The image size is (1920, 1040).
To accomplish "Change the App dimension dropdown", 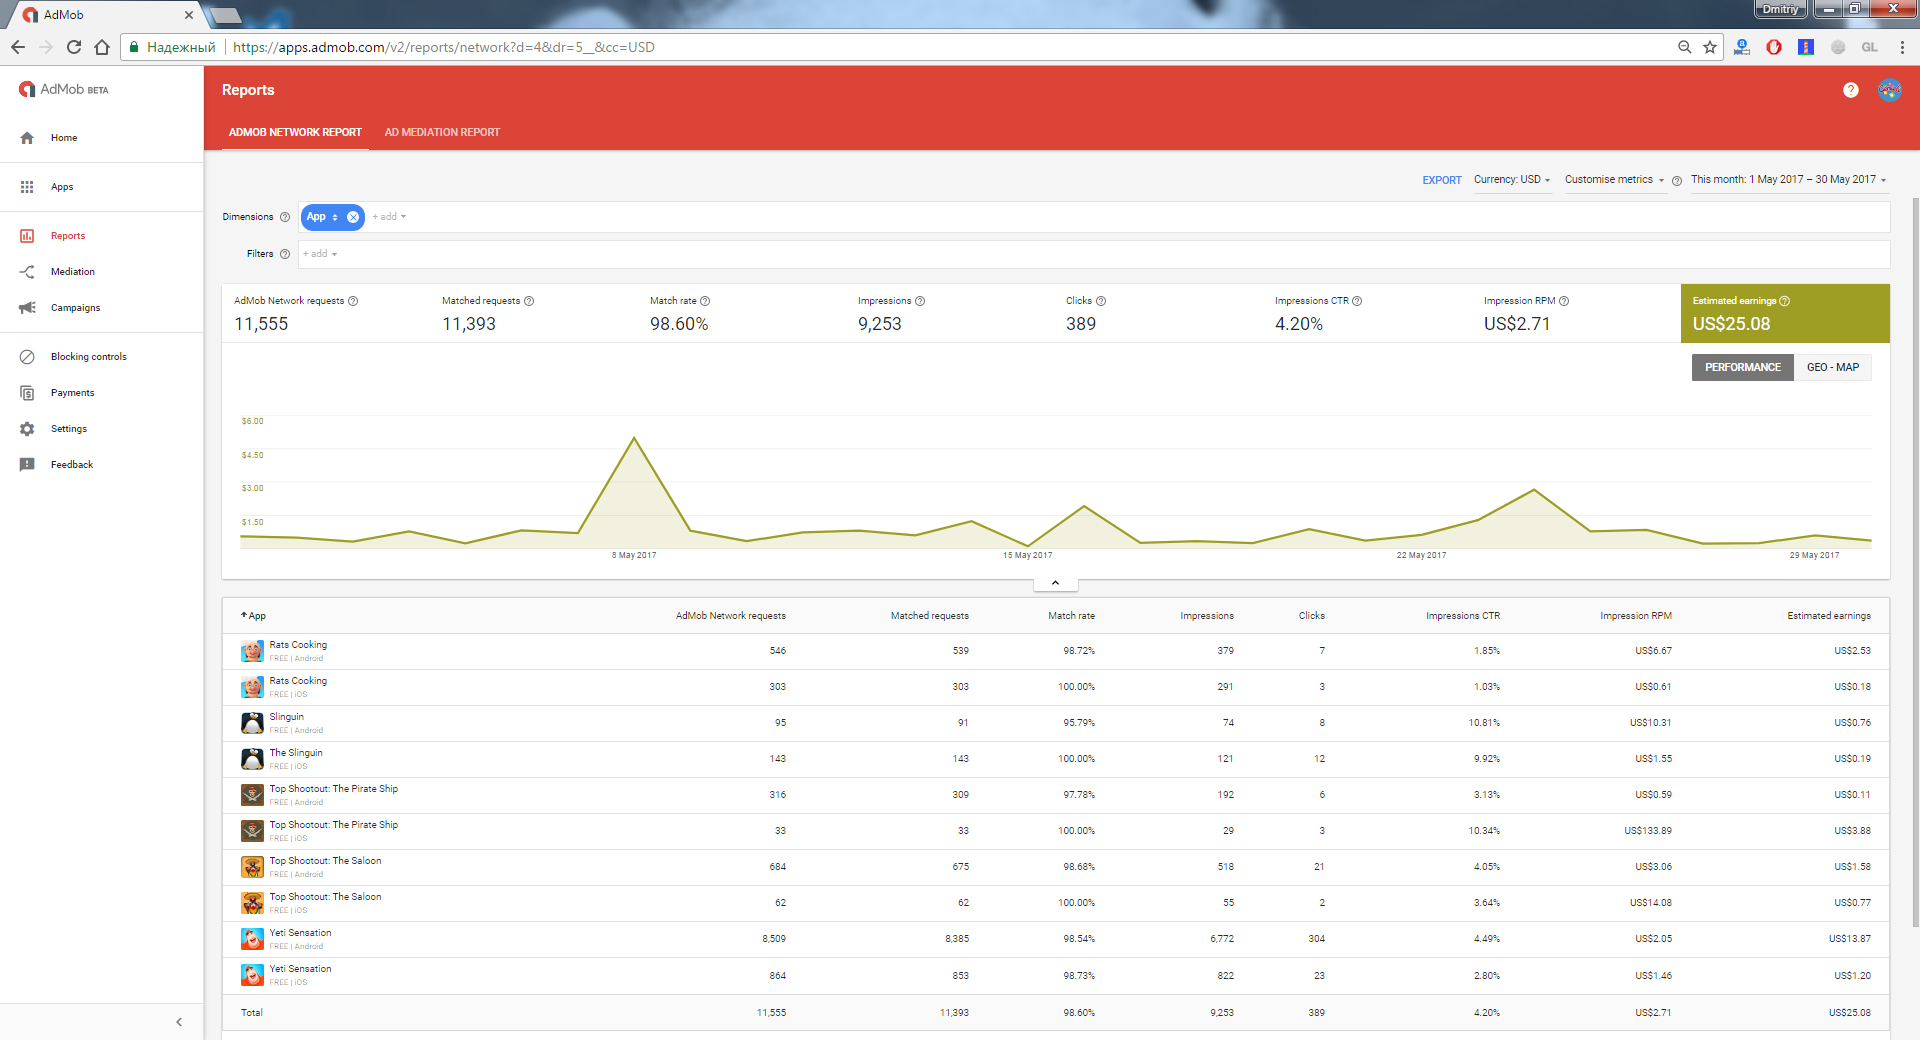I will pyautogui.click(x=322, y=217).
